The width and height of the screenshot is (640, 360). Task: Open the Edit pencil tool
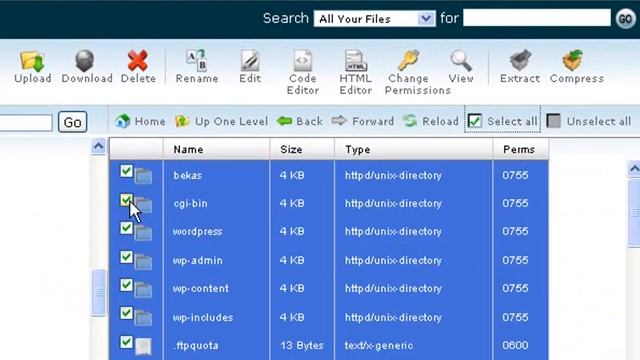coord(250,61)
